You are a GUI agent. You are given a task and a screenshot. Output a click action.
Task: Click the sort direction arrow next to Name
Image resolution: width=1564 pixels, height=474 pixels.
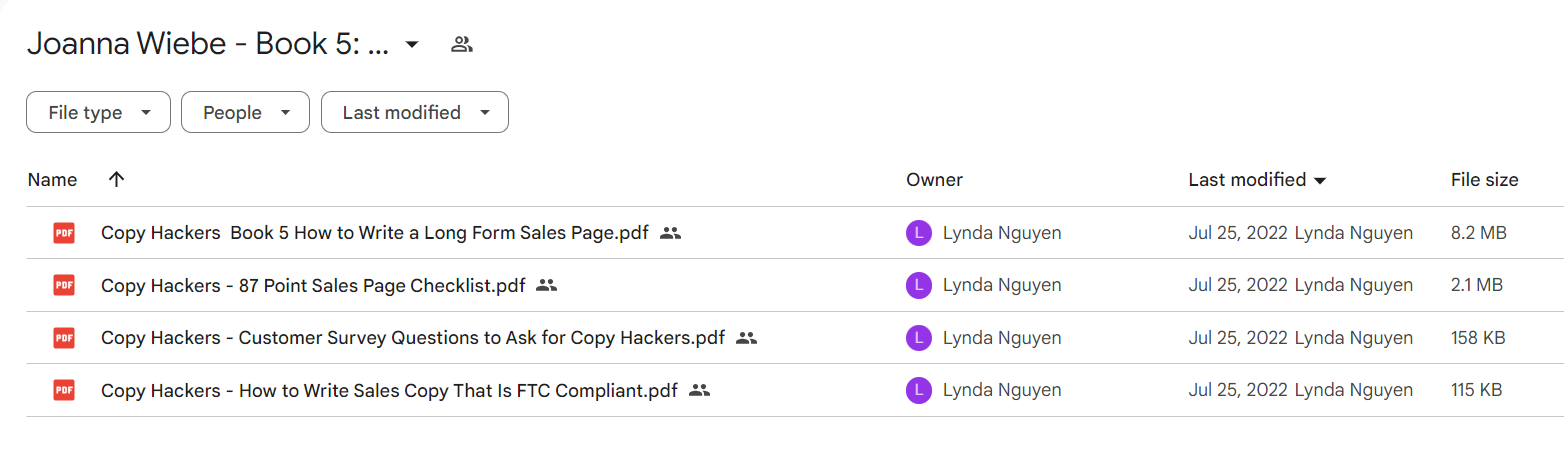117,180
